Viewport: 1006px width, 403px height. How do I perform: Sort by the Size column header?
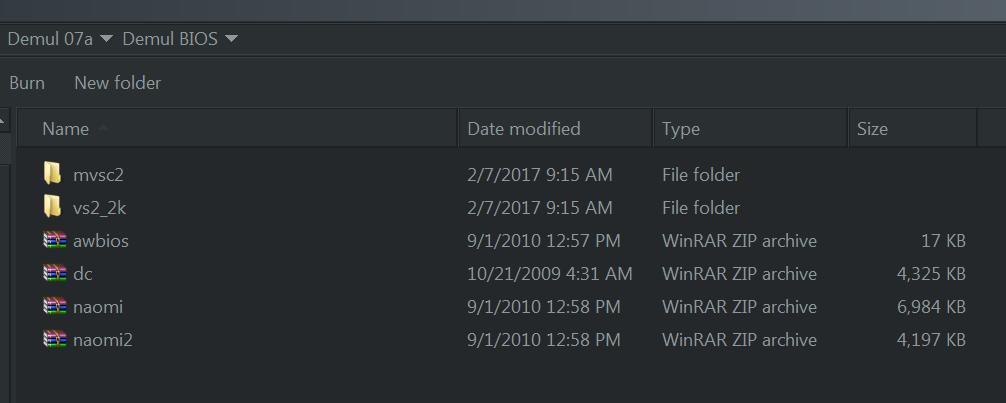pyautogui.click(x=912, y=128)
